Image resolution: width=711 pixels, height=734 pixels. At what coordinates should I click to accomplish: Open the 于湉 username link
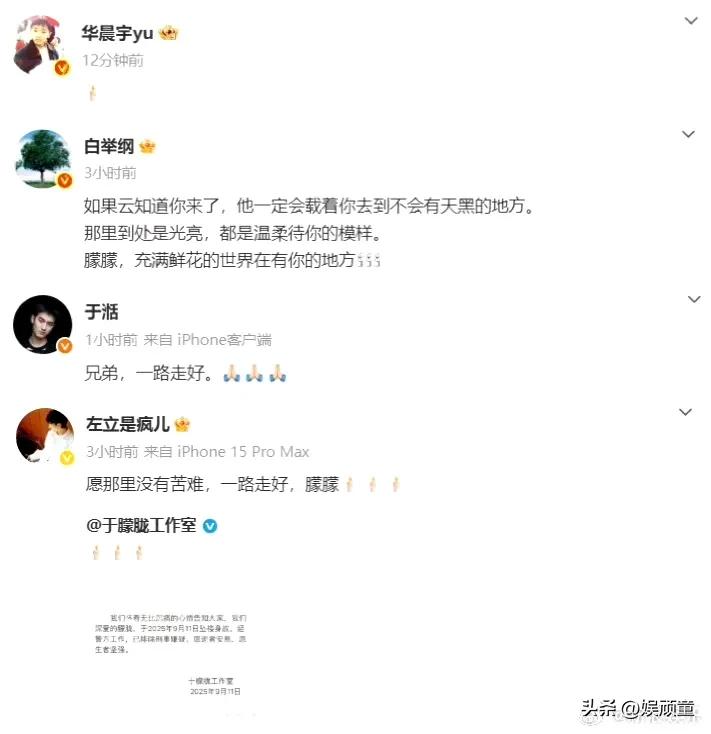pos(102,312)
